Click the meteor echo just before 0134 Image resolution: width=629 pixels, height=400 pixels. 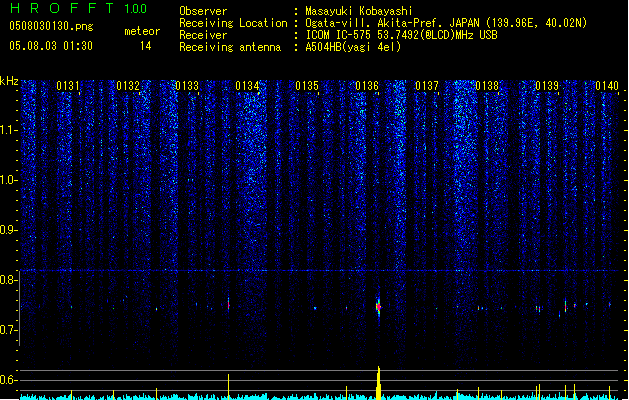(229, 305)
